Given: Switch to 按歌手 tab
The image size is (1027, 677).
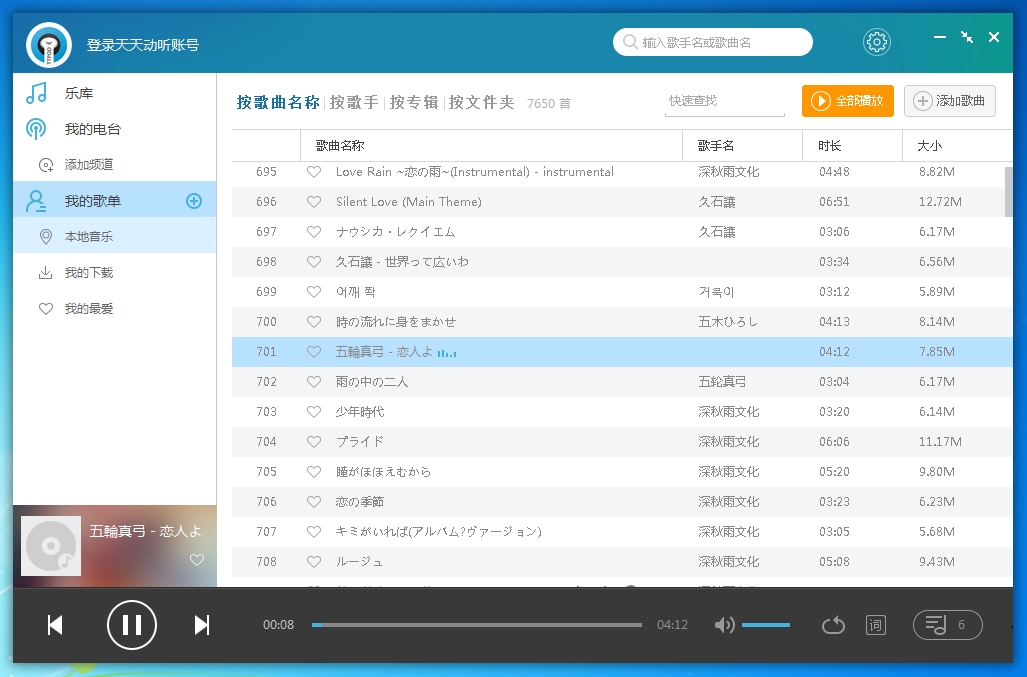Looking at the screenshot, I should (354, 102).
